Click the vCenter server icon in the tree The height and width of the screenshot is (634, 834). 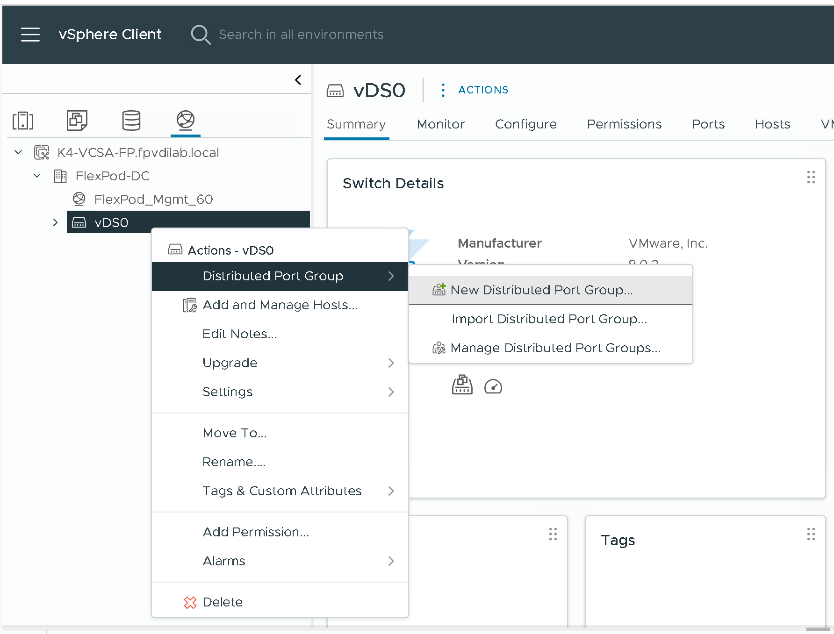(x=41, y=153)
